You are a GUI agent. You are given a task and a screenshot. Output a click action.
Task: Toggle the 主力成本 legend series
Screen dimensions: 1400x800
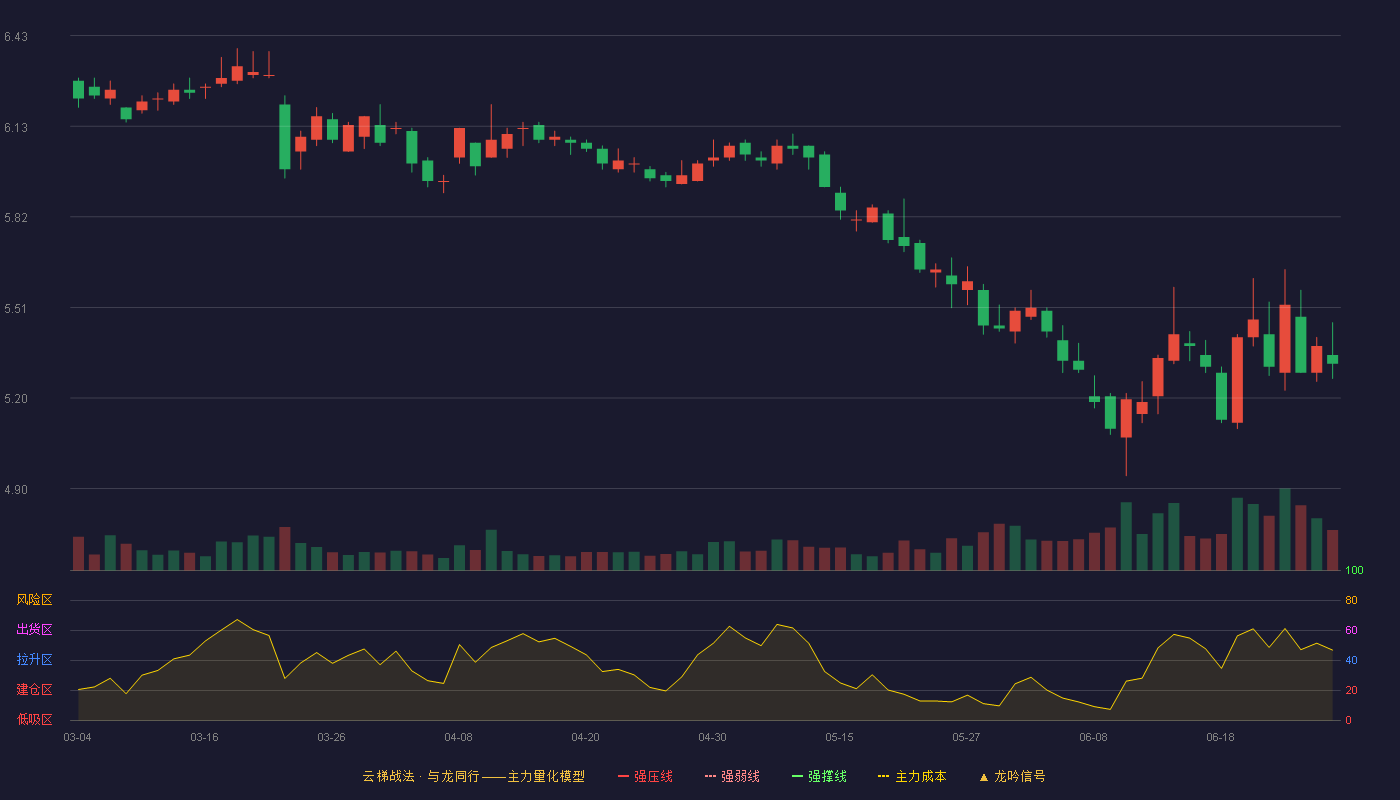pos(912,776)
